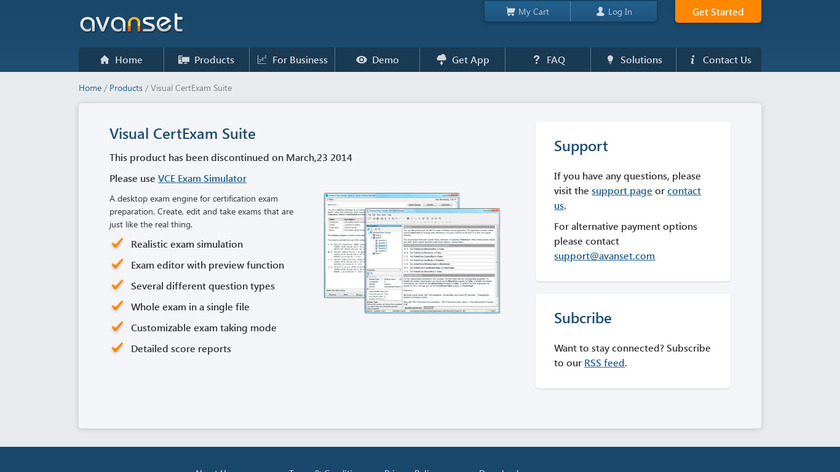Click 'Visual CertExam Suite' breadcrumb text
Screen dimensions: 840x472
click(191, 88)
